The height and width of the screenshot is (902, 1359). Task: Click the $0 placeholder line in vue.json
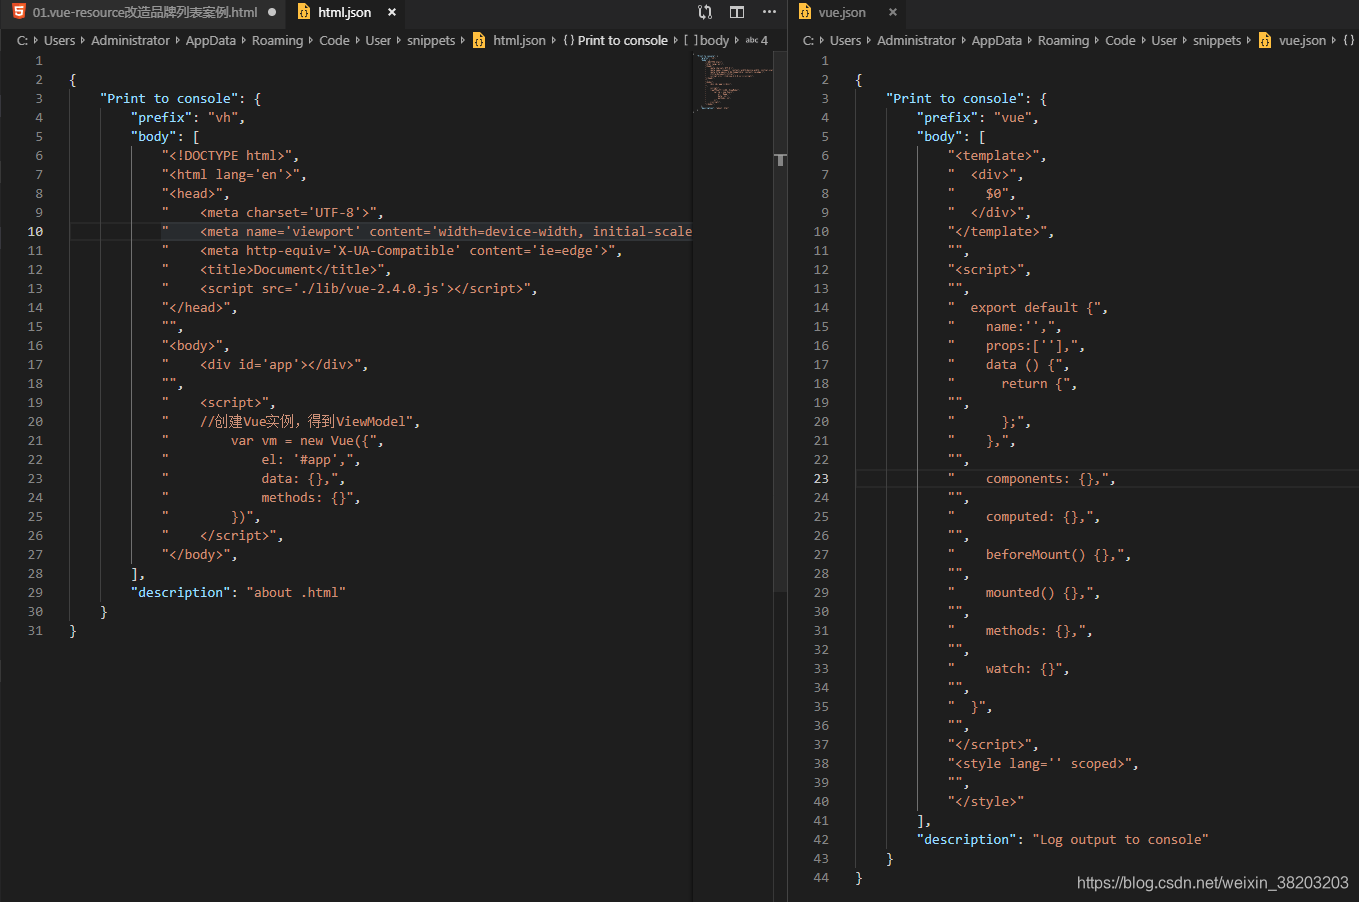982,193
